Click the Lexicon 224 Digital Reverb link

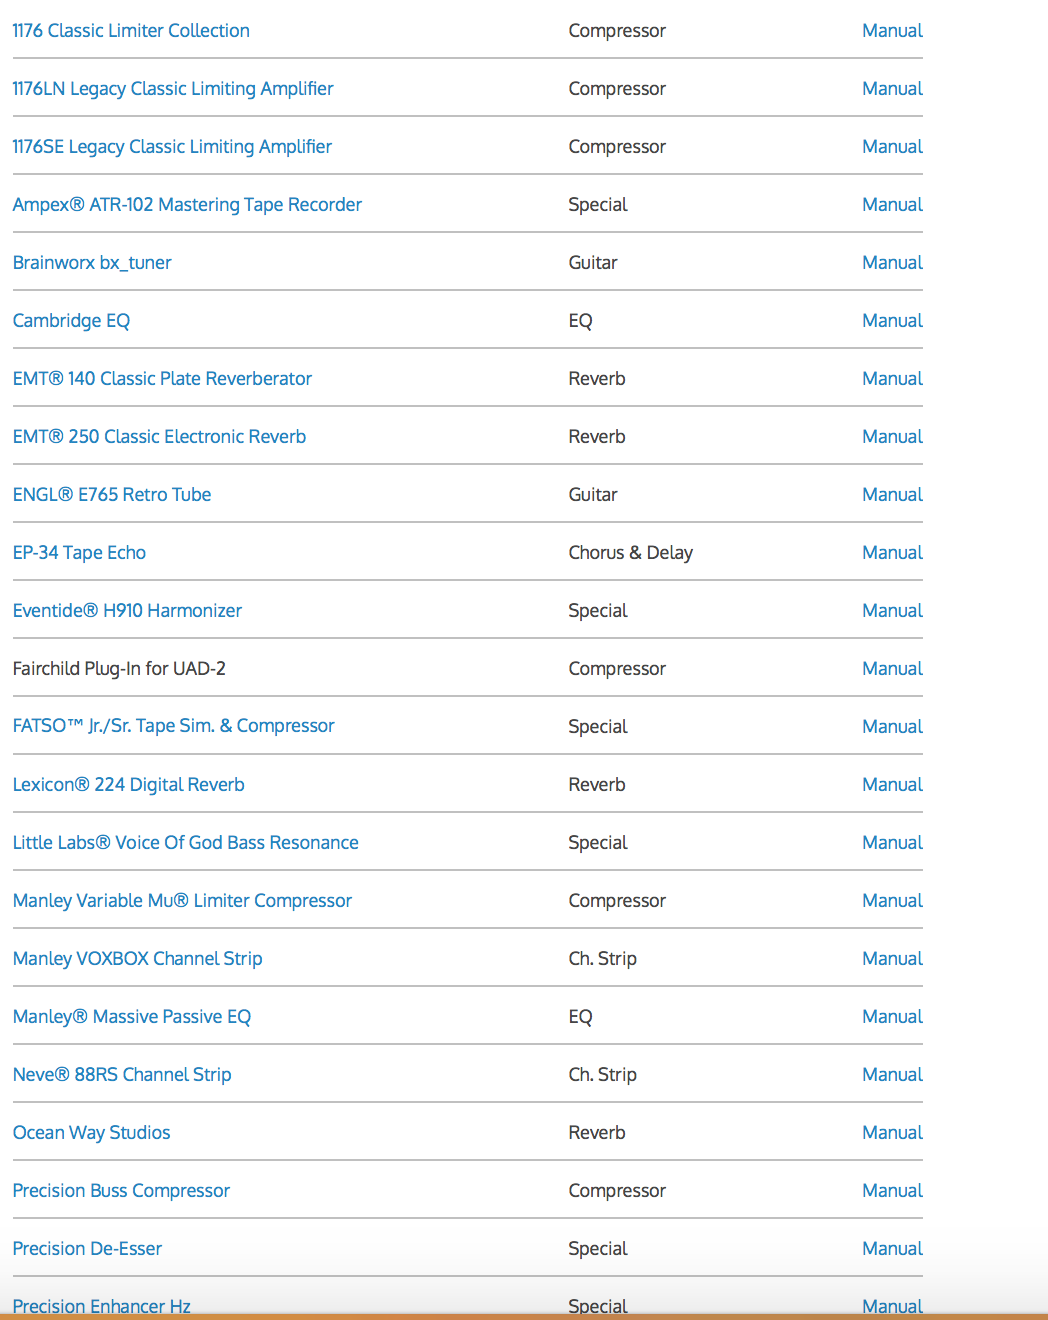128,785
